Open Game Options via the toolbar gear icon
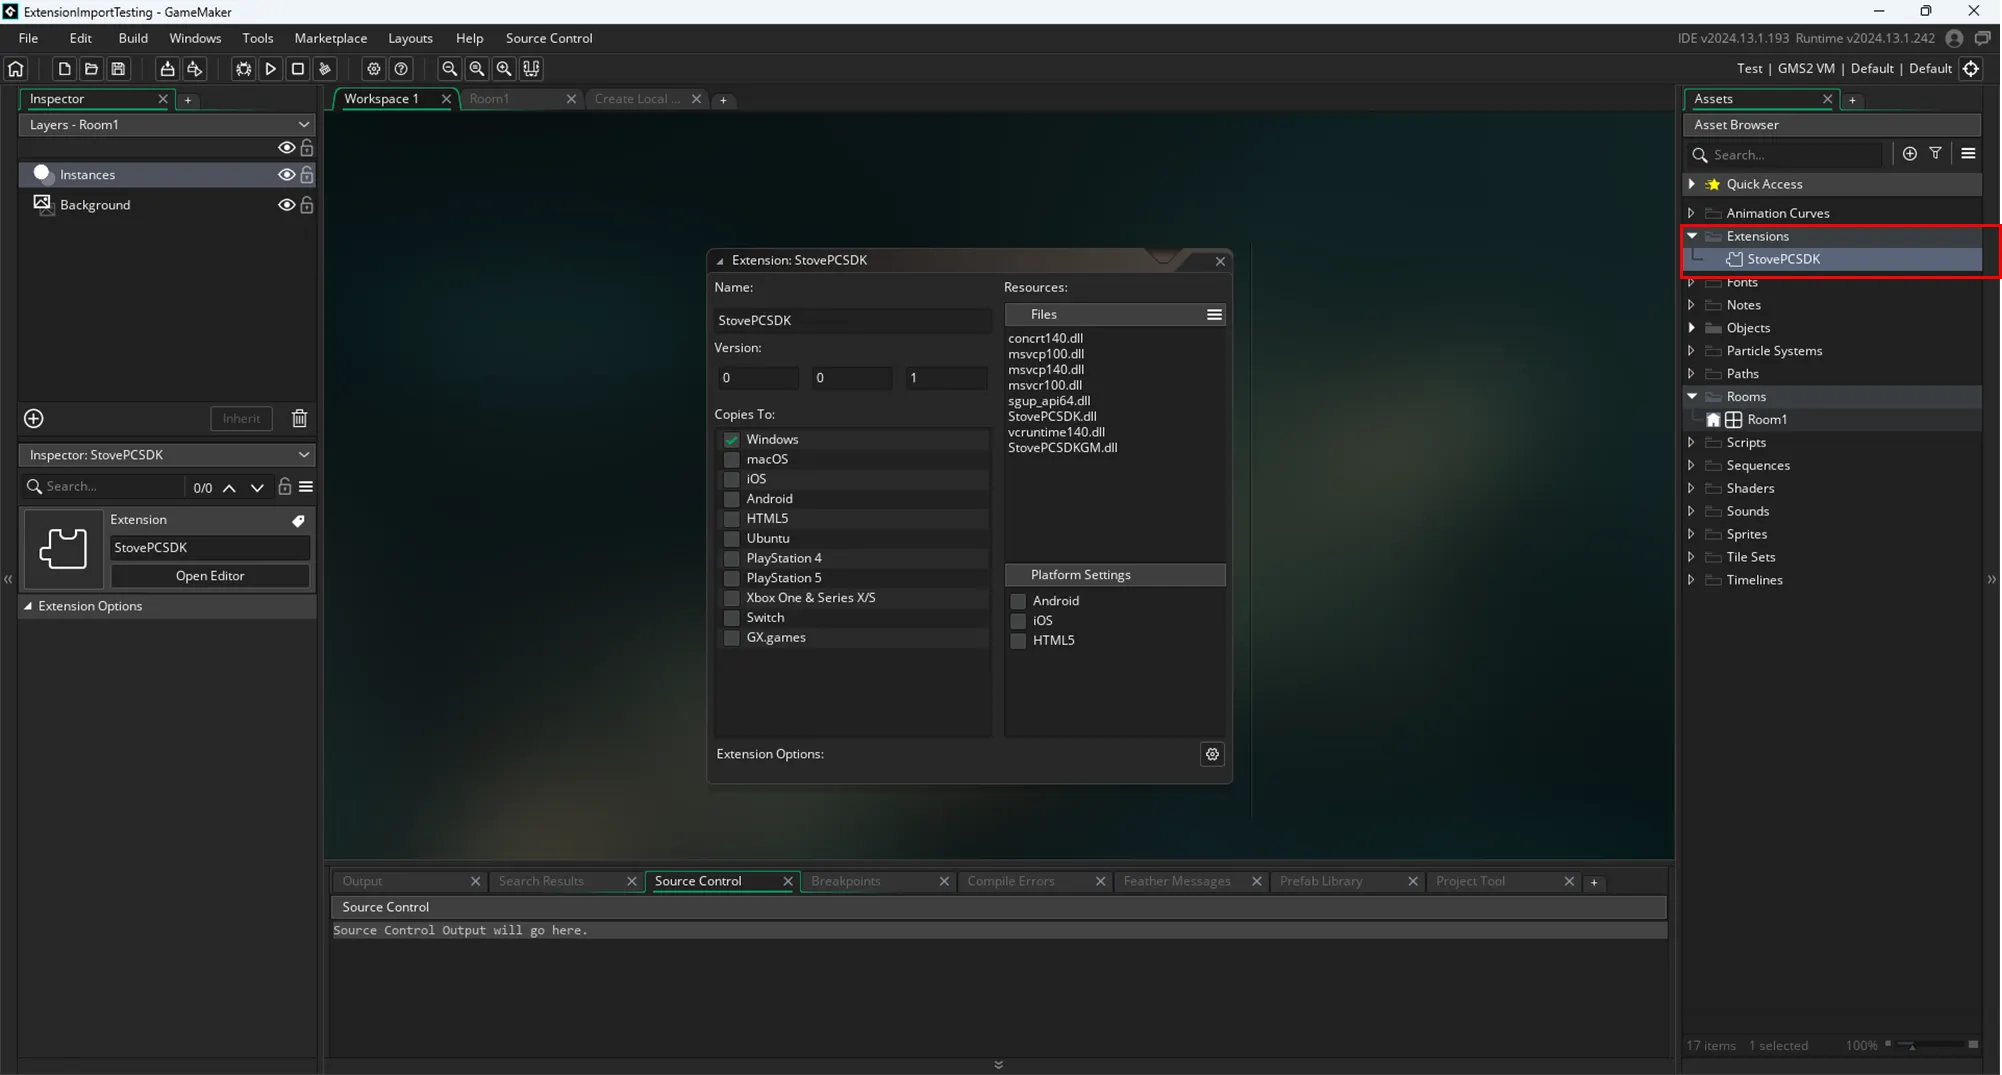This screenshot has width=2002, height=1075. click(373, 69)
